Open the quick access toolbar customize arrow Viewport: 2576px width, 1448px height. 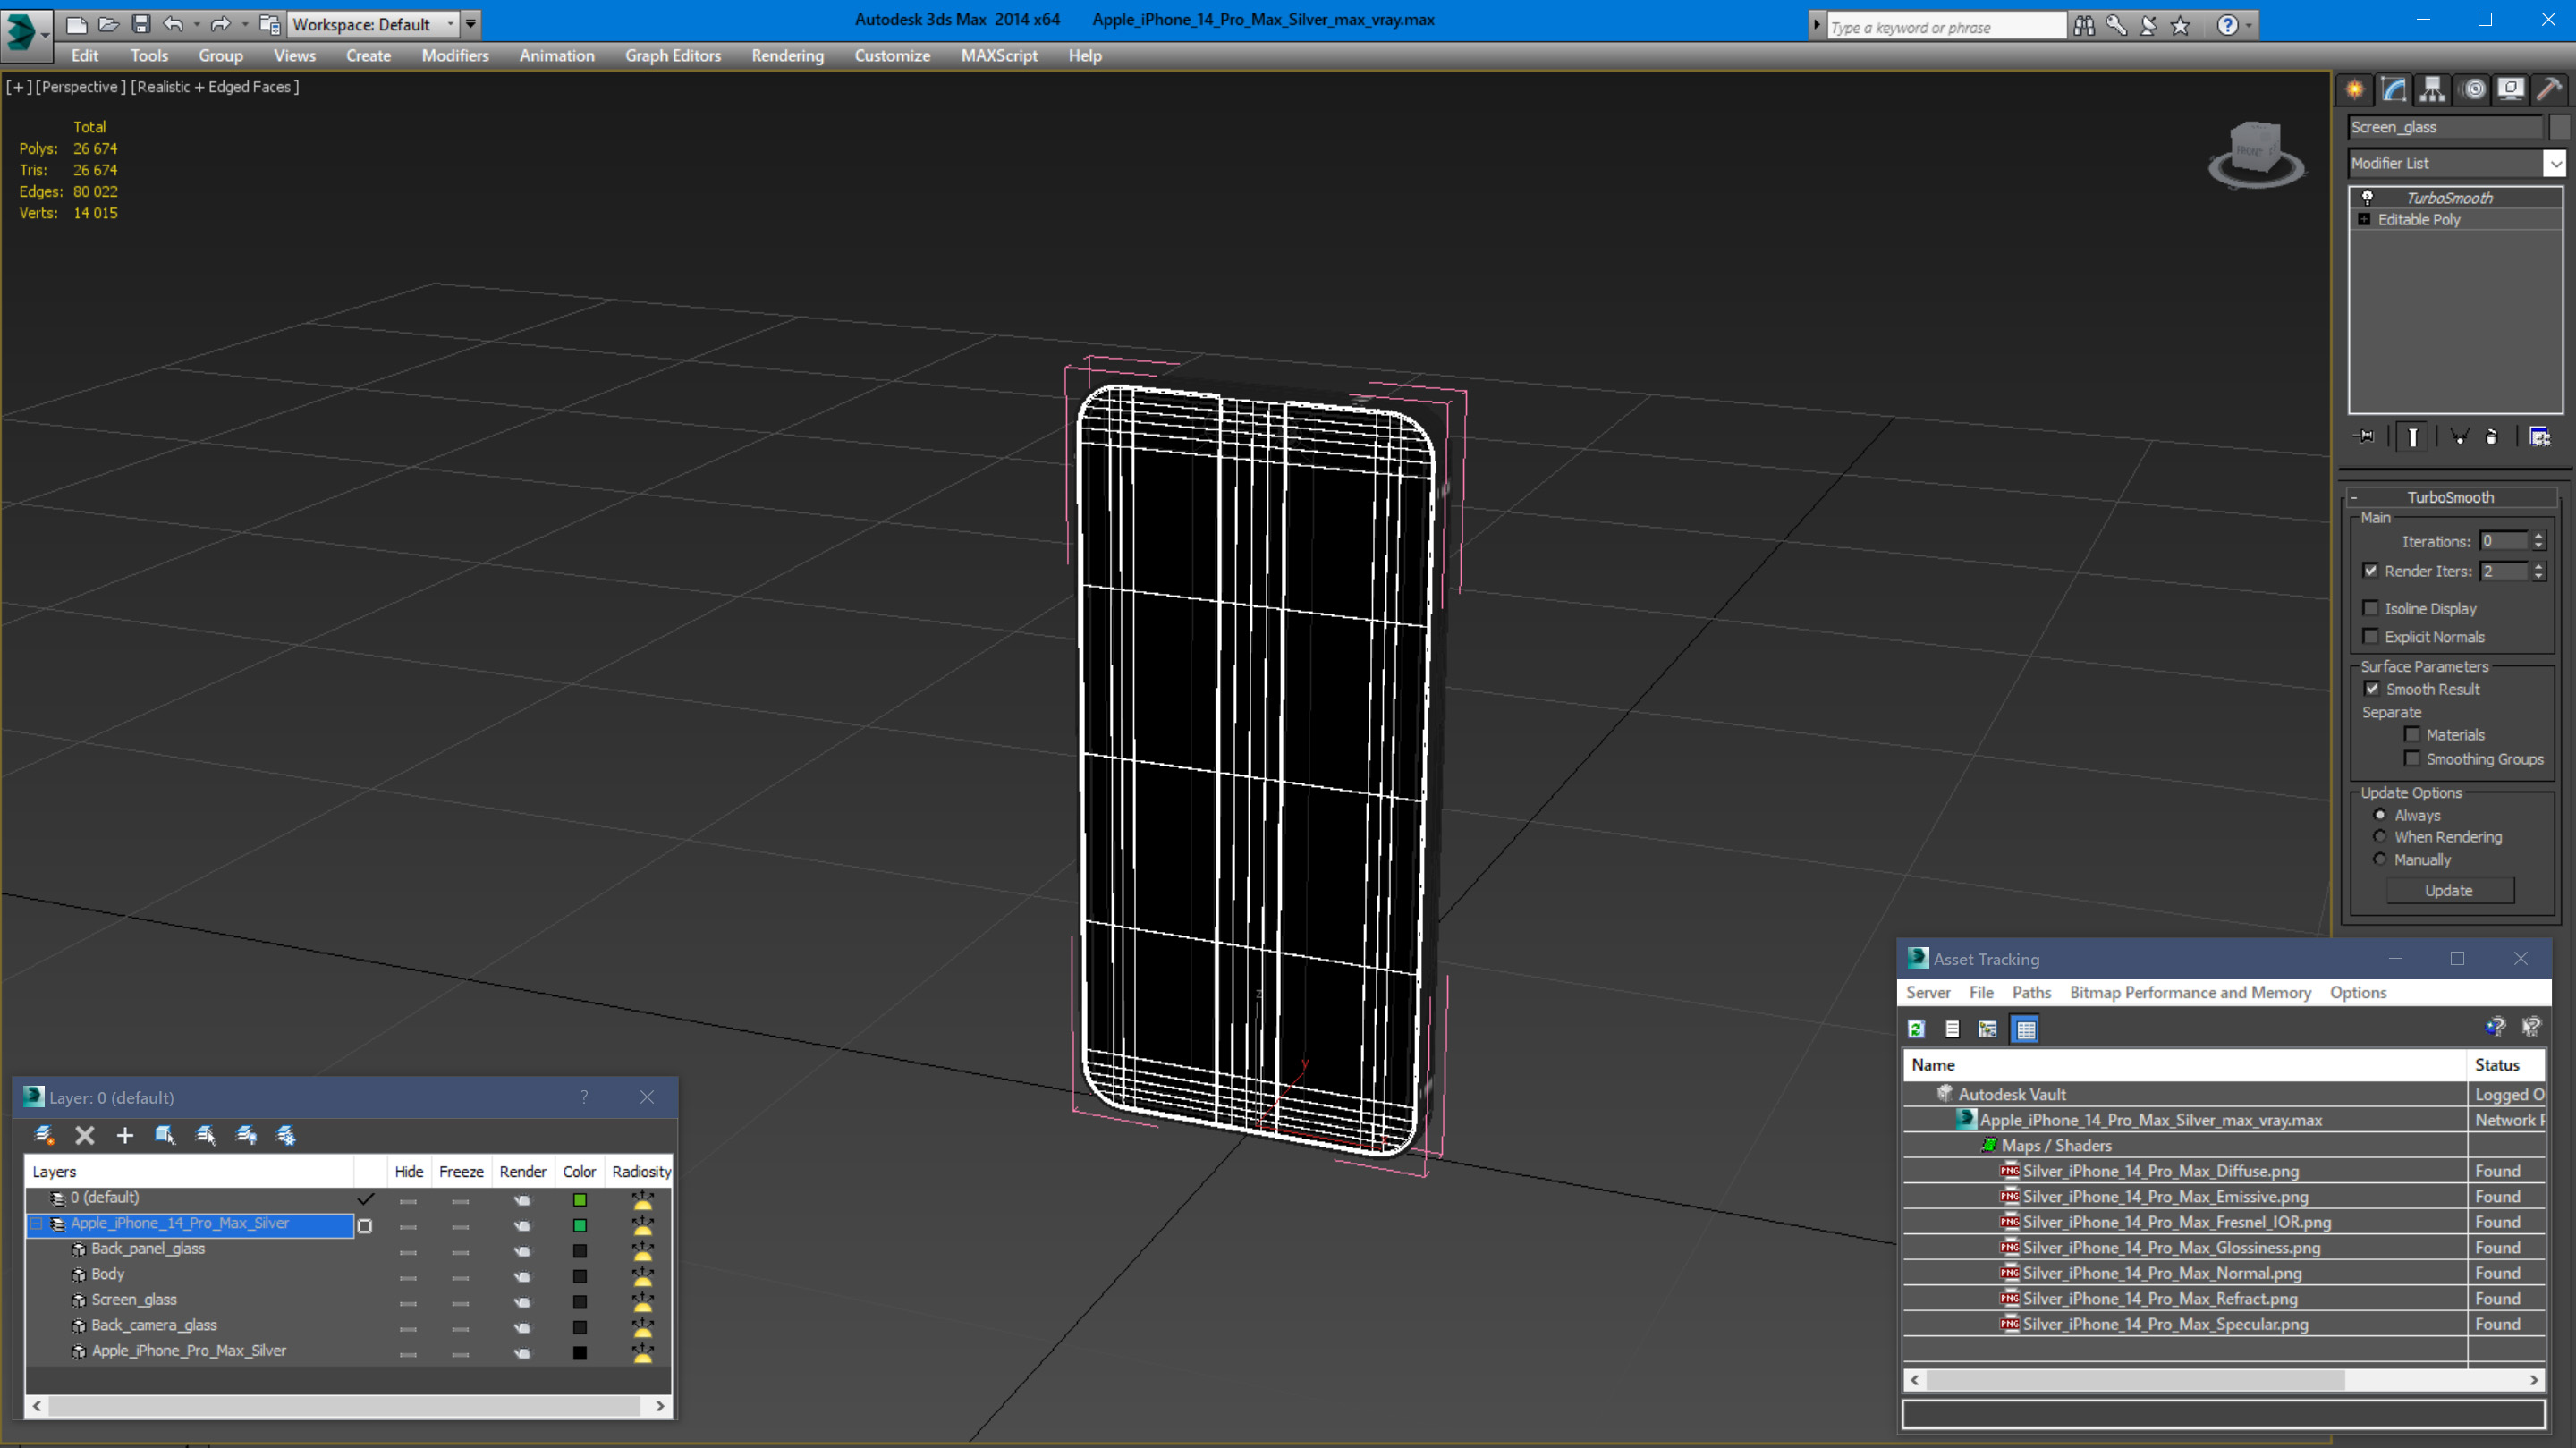click(x=471, y=24)
